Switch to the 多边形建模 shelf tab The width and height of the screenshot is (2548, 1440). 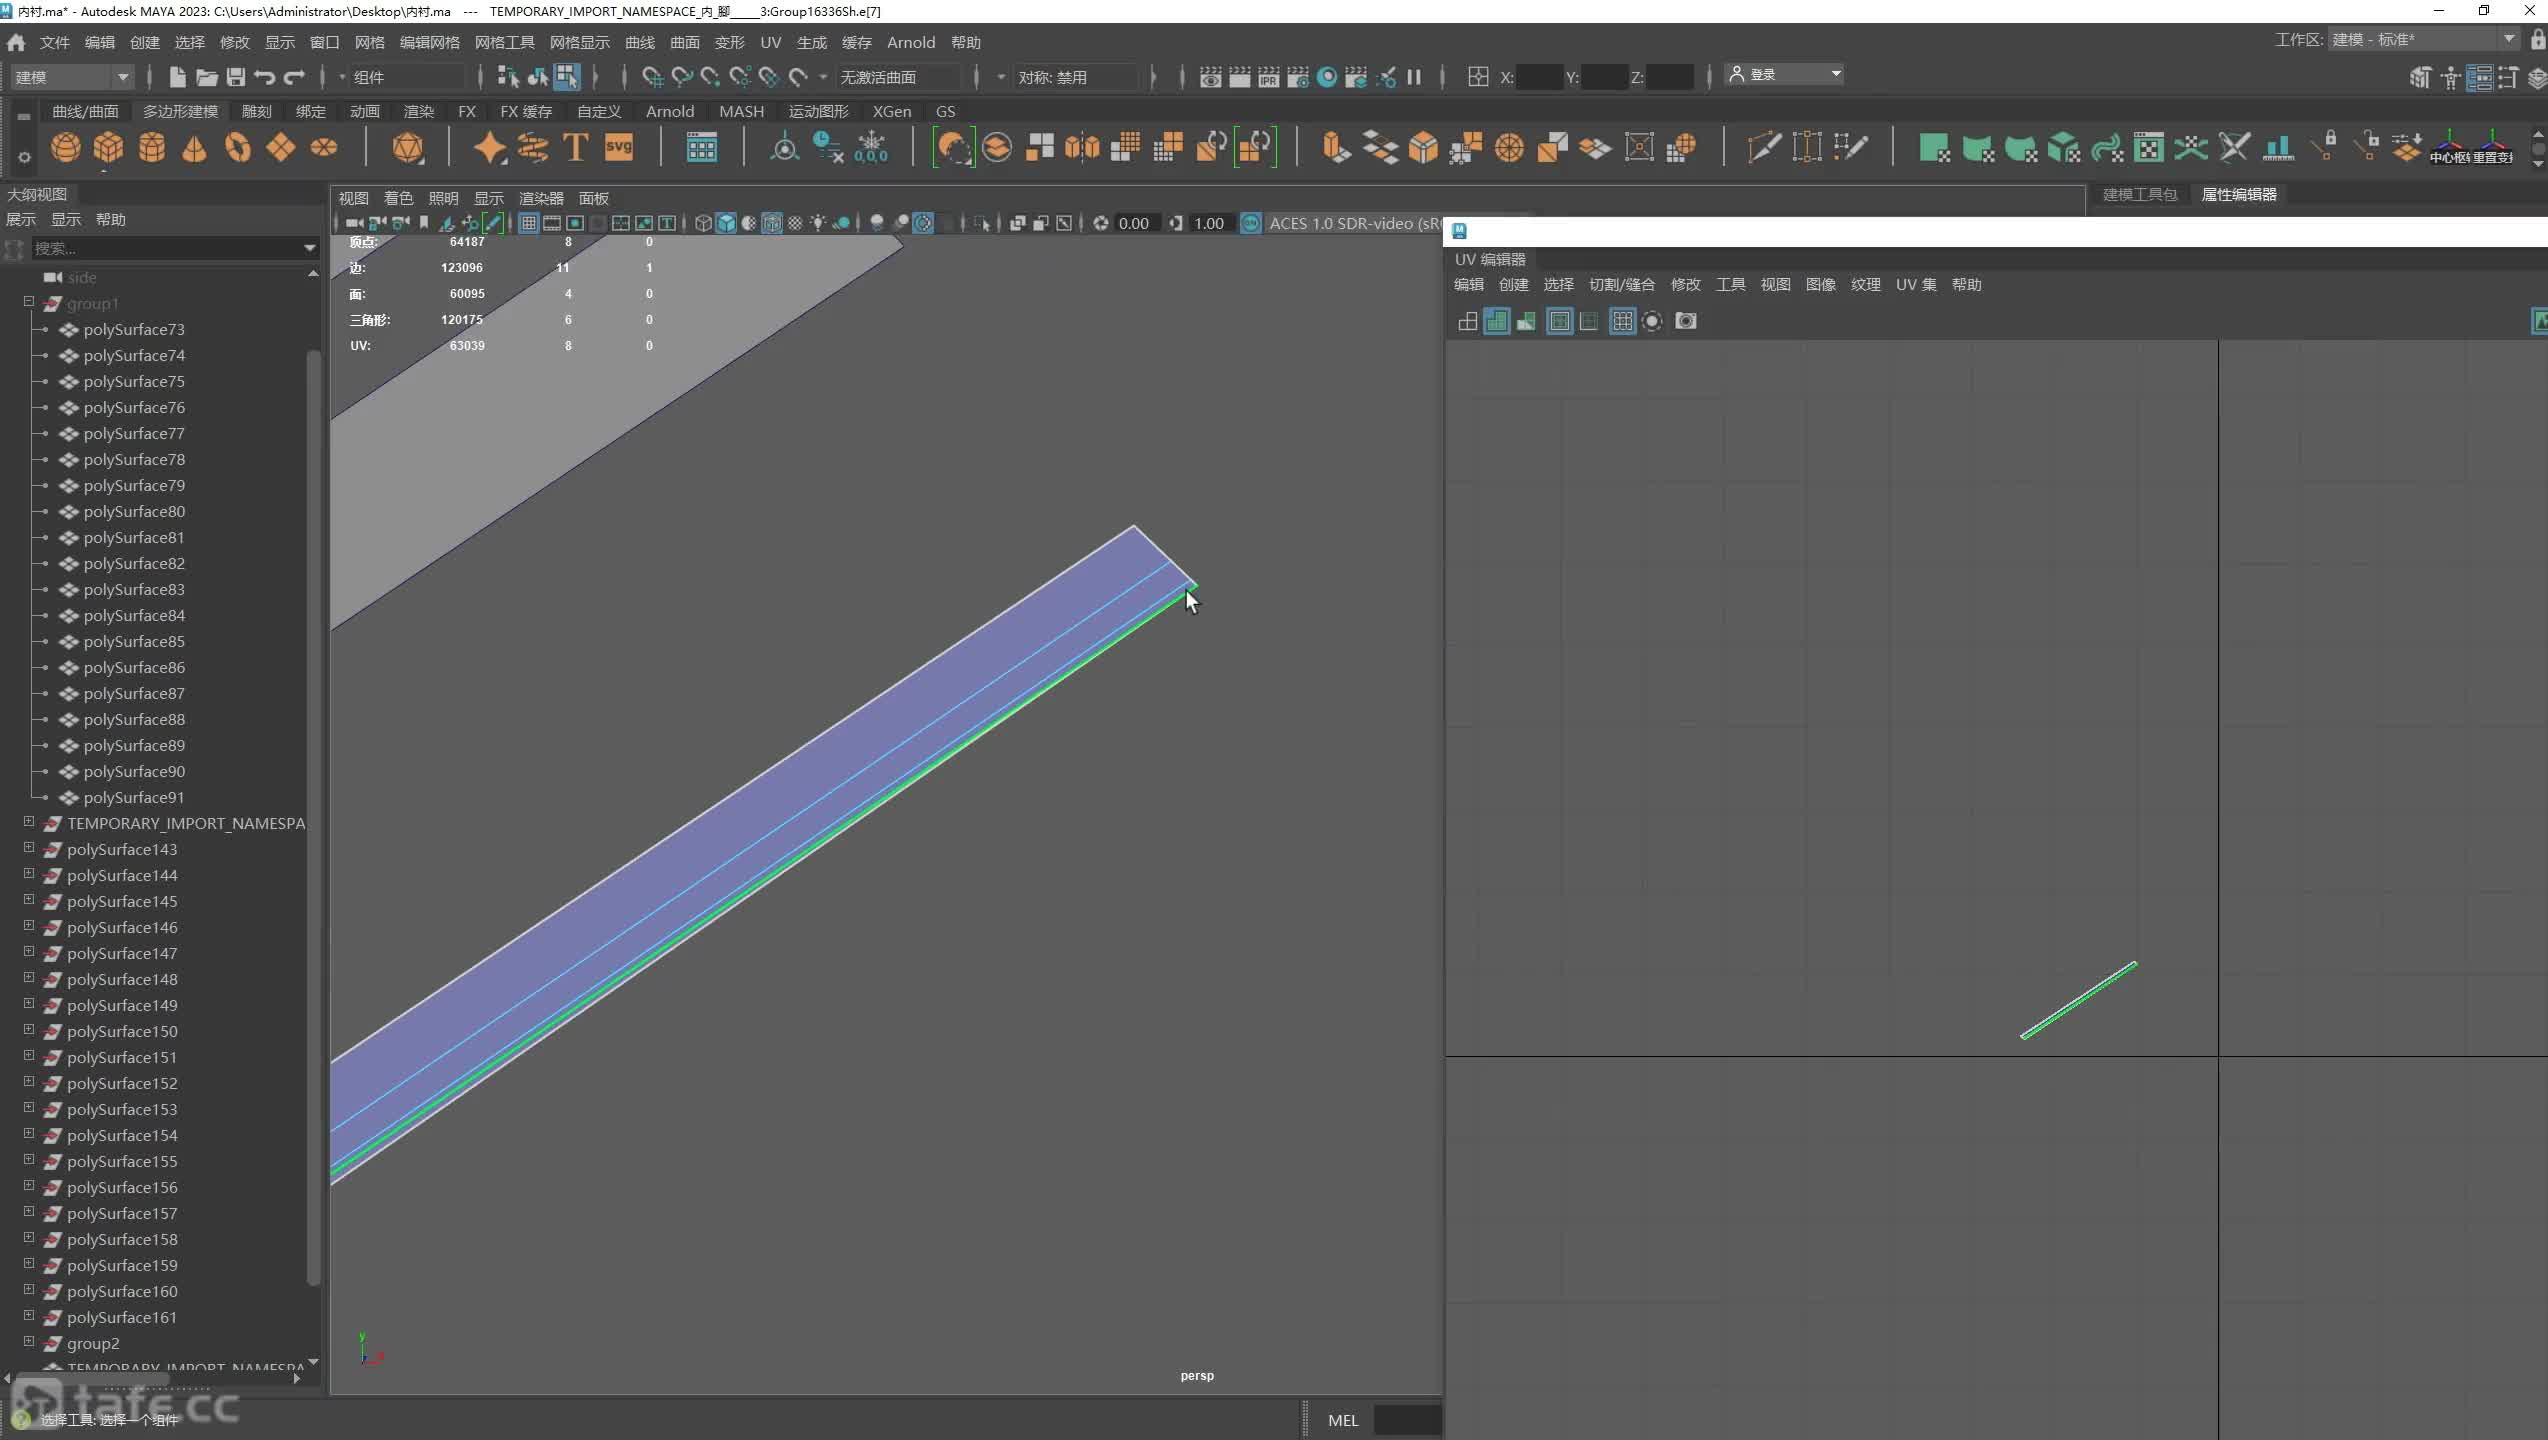tap(180, 111)
